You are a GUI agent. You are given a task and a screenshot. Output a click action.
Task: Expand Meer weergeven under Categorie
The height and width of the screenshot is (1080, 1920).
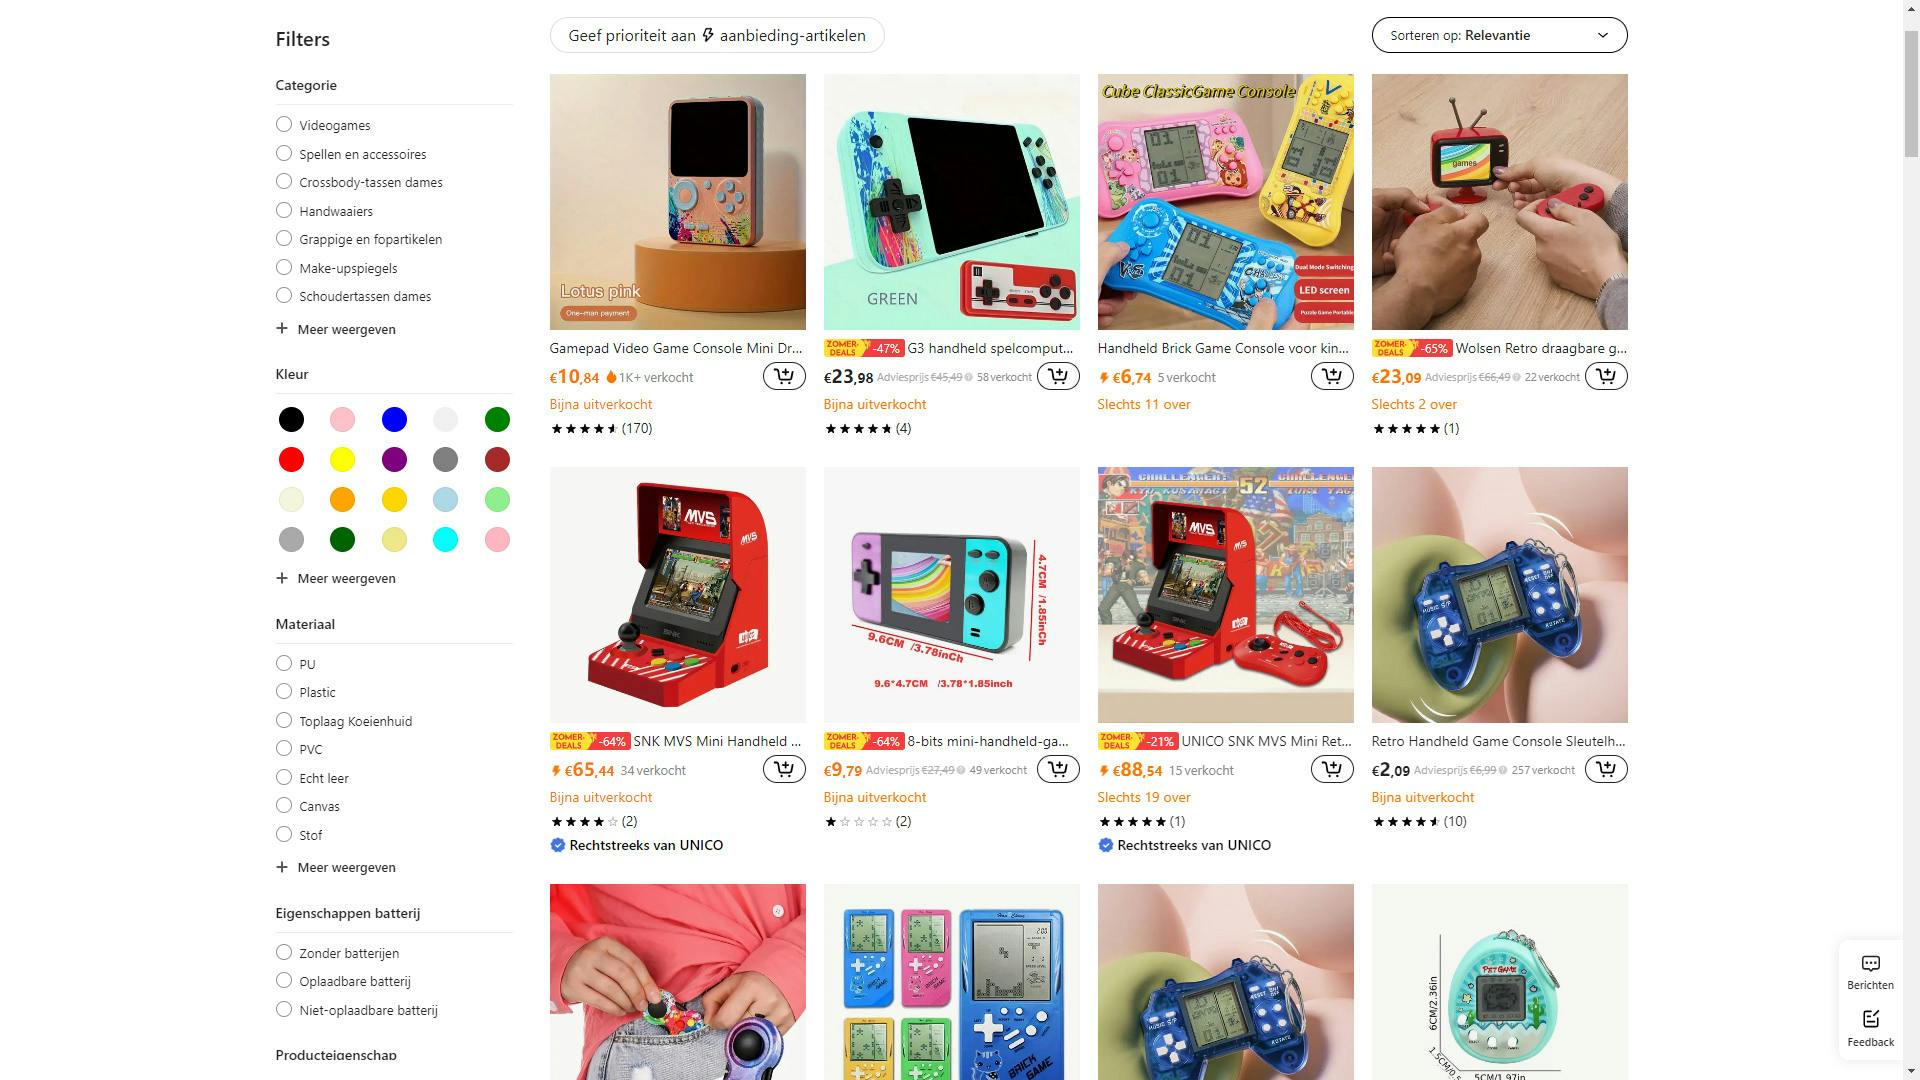[x=336, y=329]
